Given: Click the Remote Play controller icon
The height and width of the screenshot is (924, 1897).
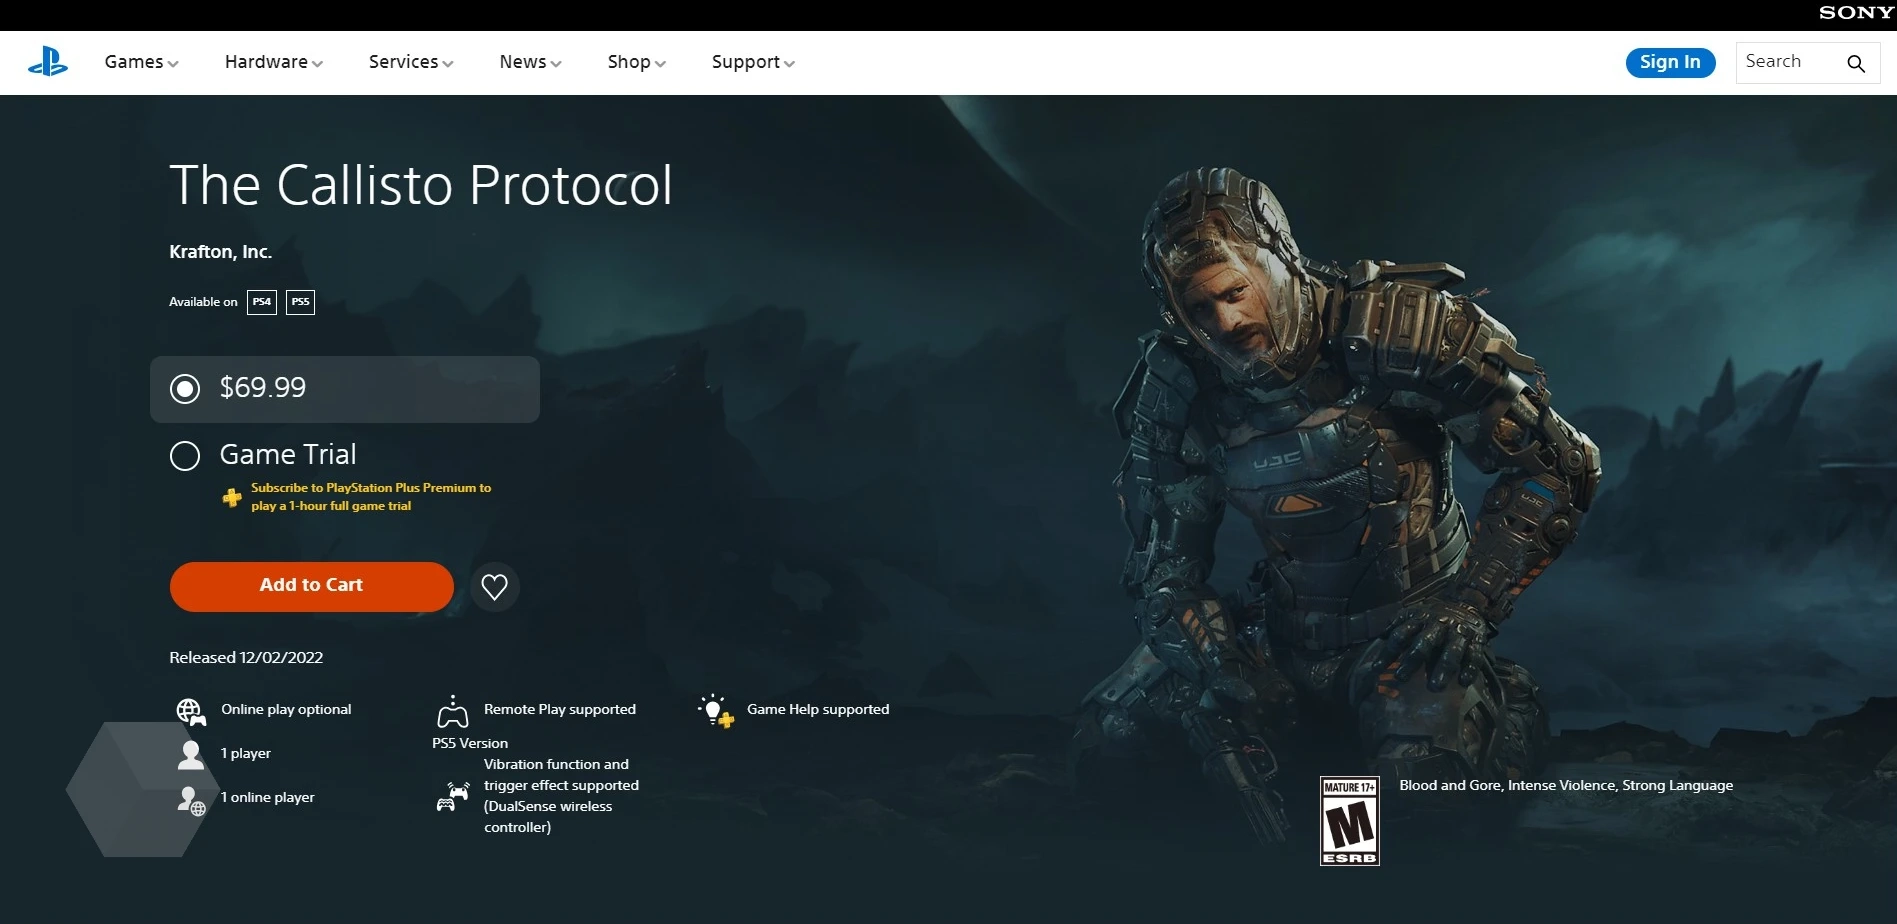Looking at the screenshot, I should click(x=453, y=711).
